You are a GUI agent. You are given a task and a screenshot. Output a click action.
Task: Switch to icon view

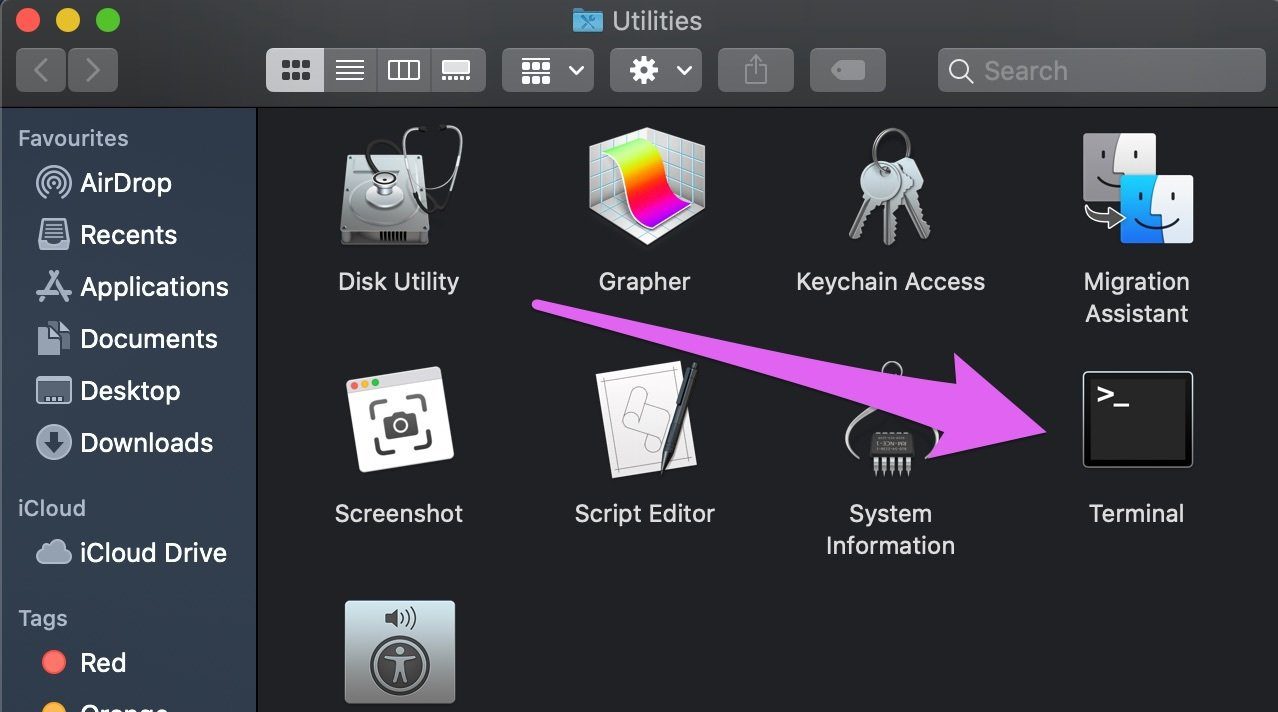[295, 70]
